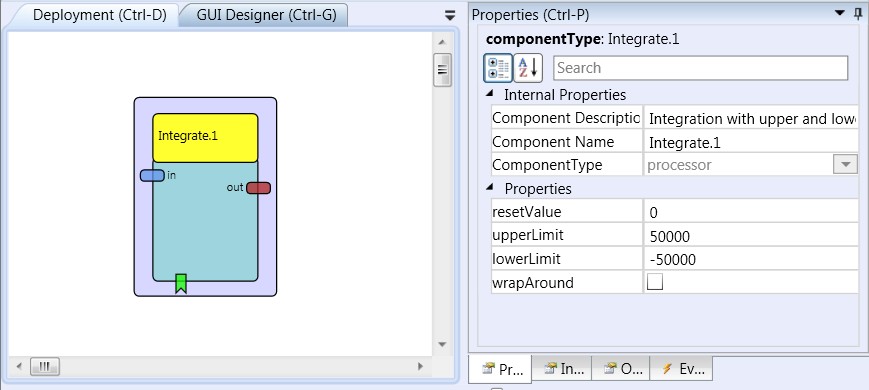Click the Component Name value Integrate.1
This screenshot has height=390, width=869.
[751, 142]
